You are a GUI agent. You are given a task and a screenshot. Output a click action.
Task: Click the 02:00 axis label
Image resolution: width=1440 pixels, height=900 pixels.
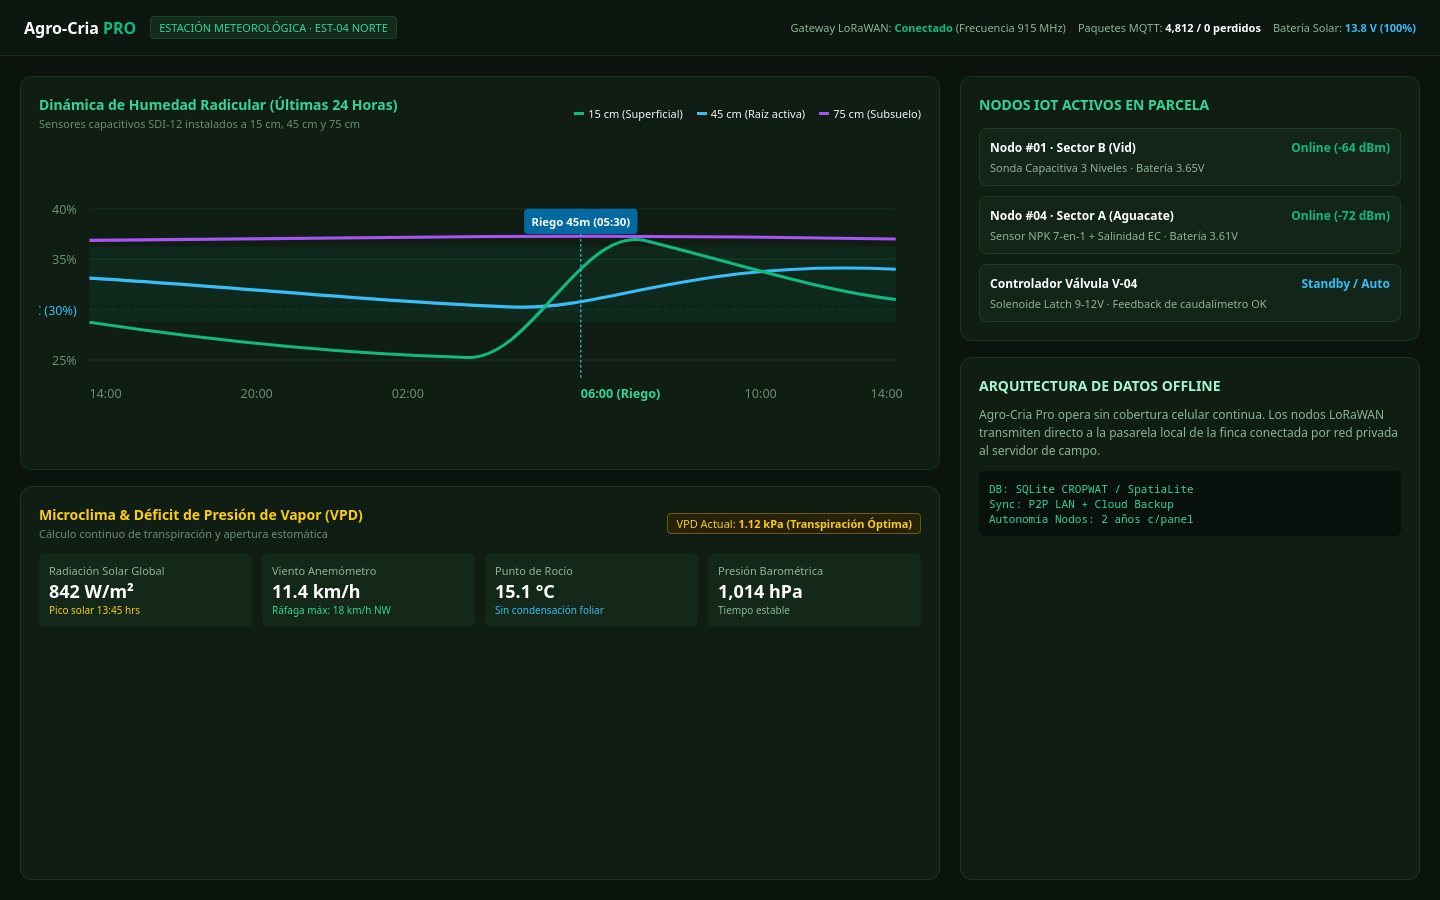tap(407, 394)
